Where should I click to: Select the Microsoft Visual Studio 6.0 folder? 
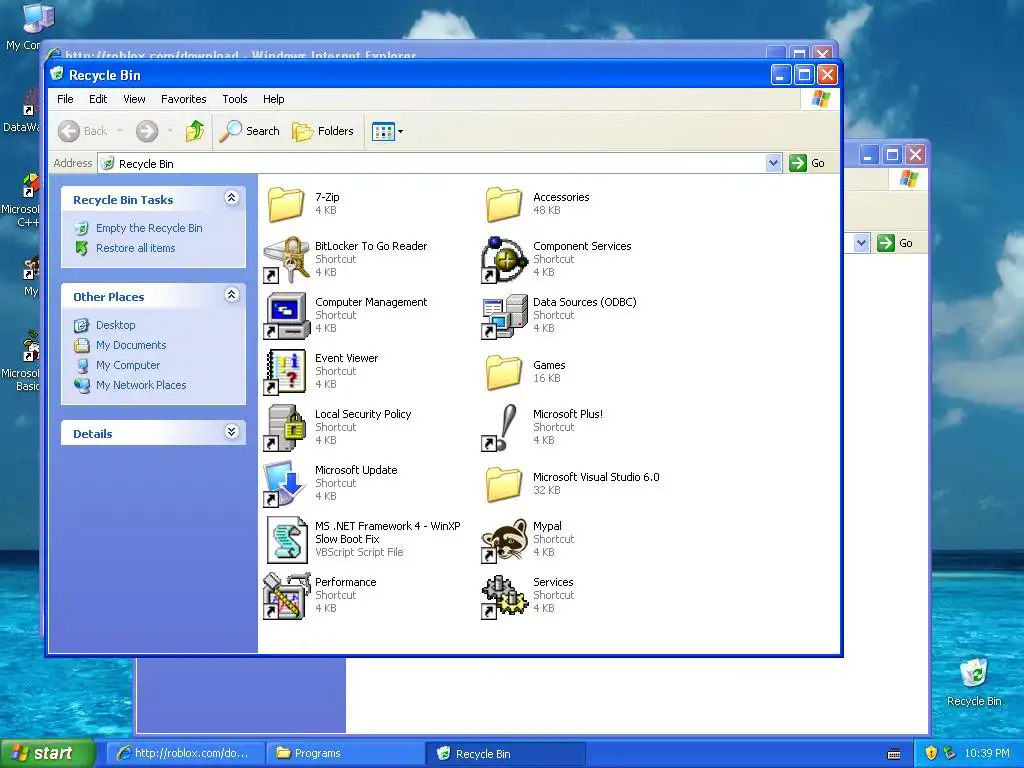(x=504, y=484)
